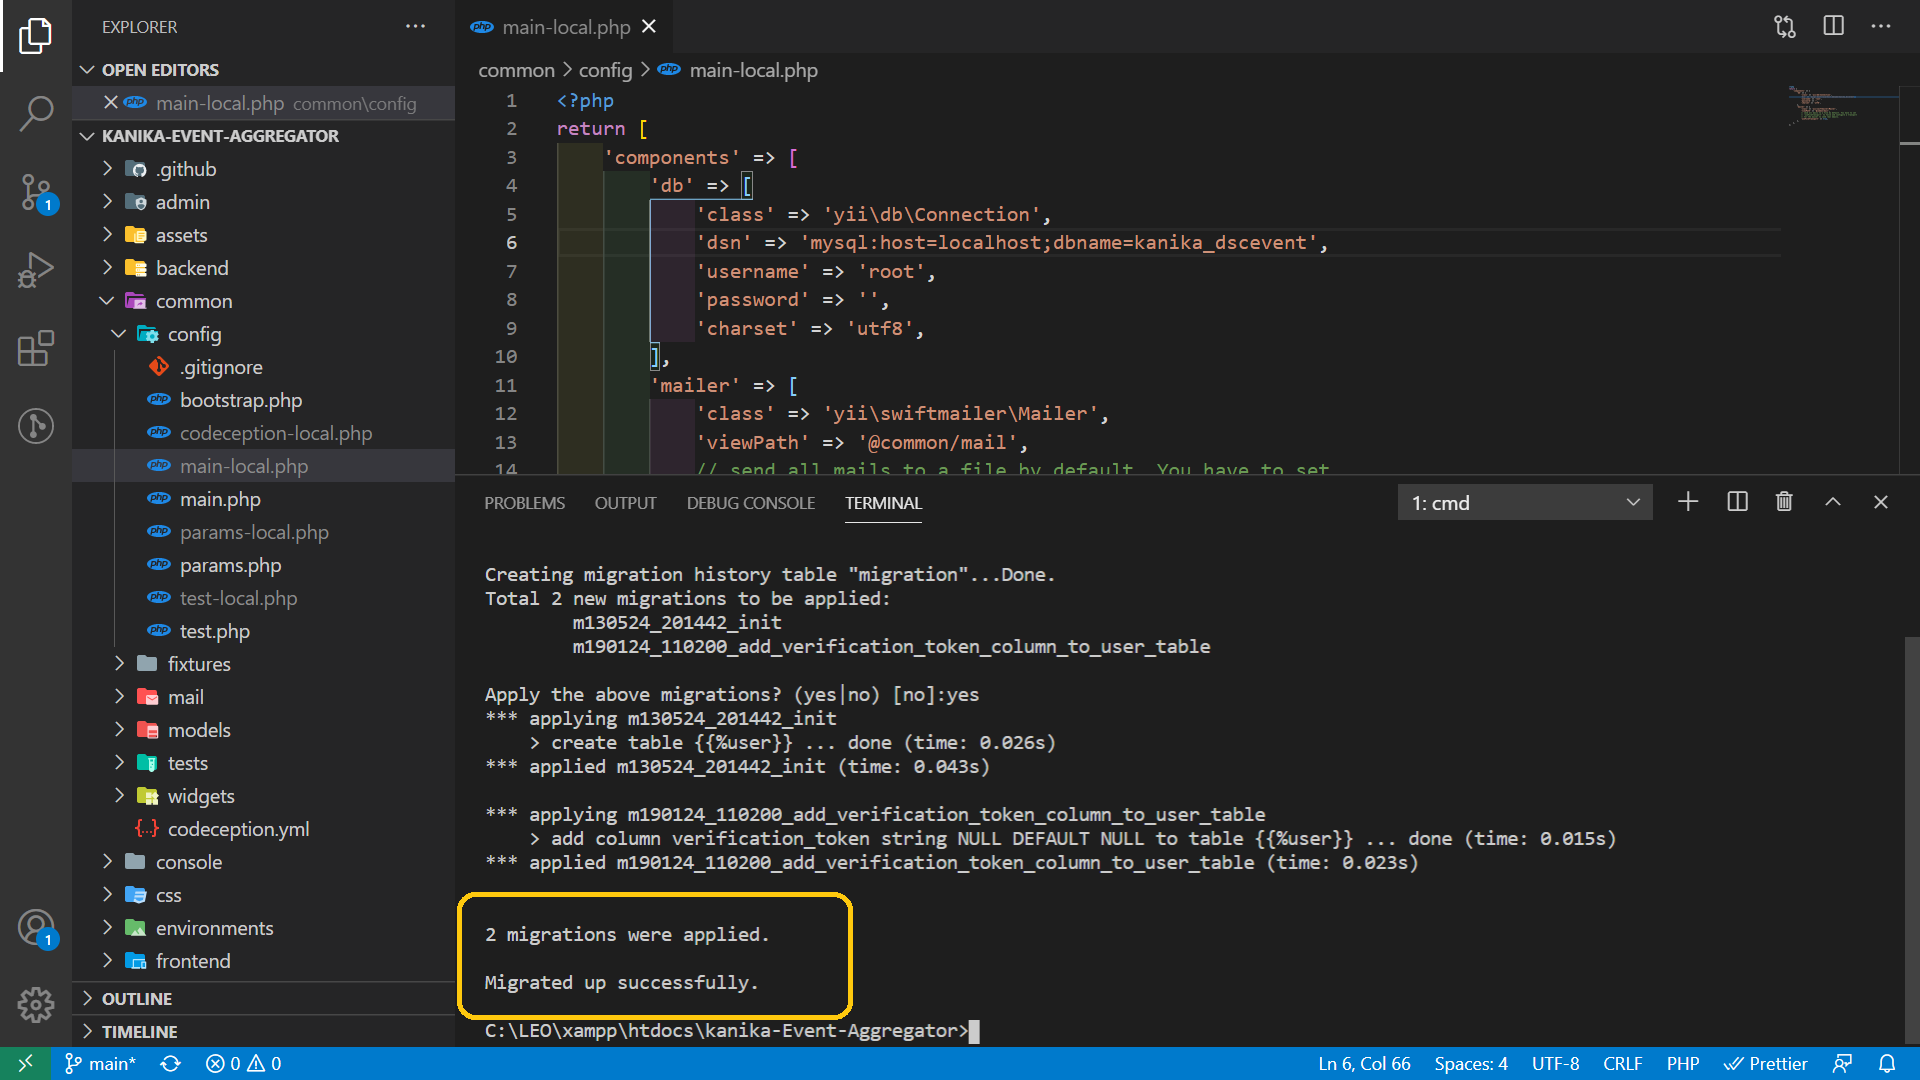The width and height of the screenshot is (1920, 1080).
Task: Click Prettier status bar item
Action: coord(1766,1064)
